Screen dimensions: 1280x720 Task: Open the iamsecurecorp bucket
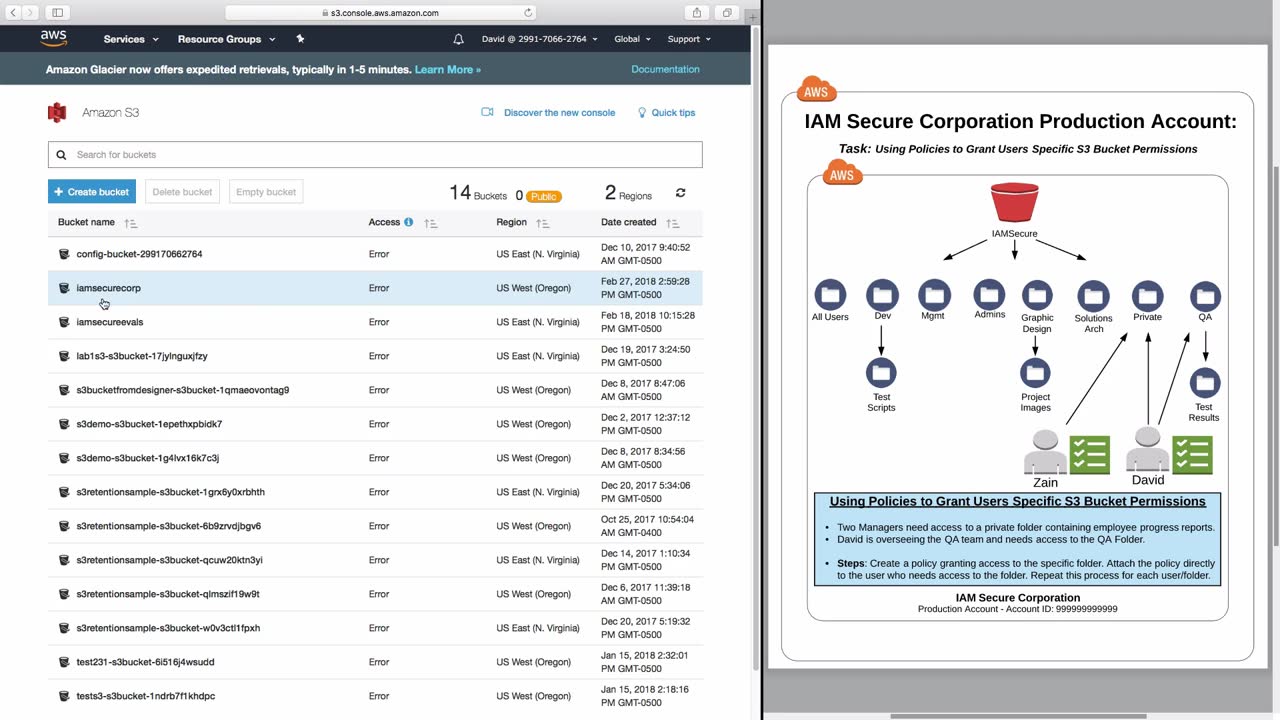click(108, 288)
